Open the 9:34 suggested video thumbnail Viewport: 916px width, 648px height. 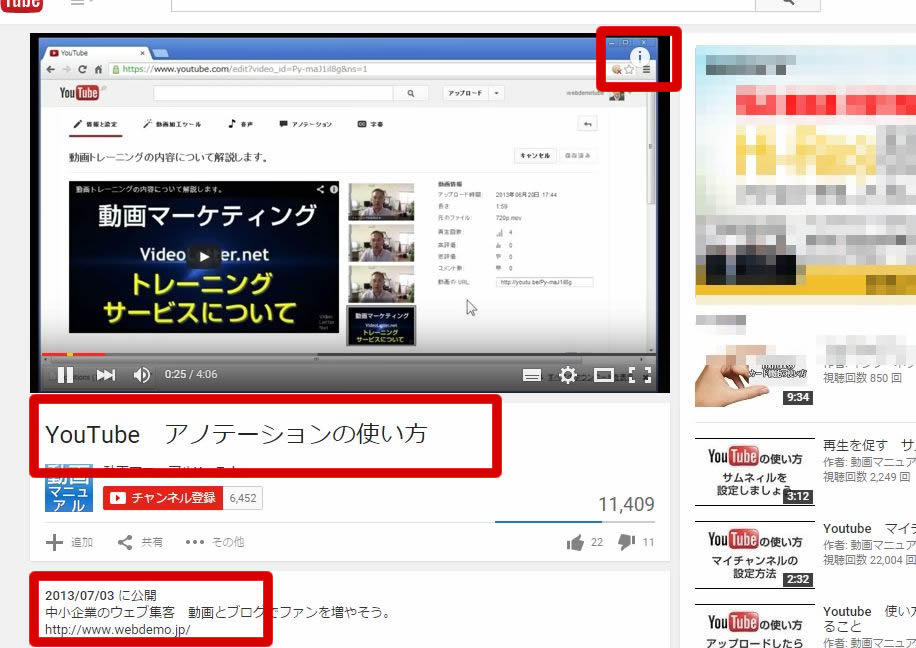[754, 377]
